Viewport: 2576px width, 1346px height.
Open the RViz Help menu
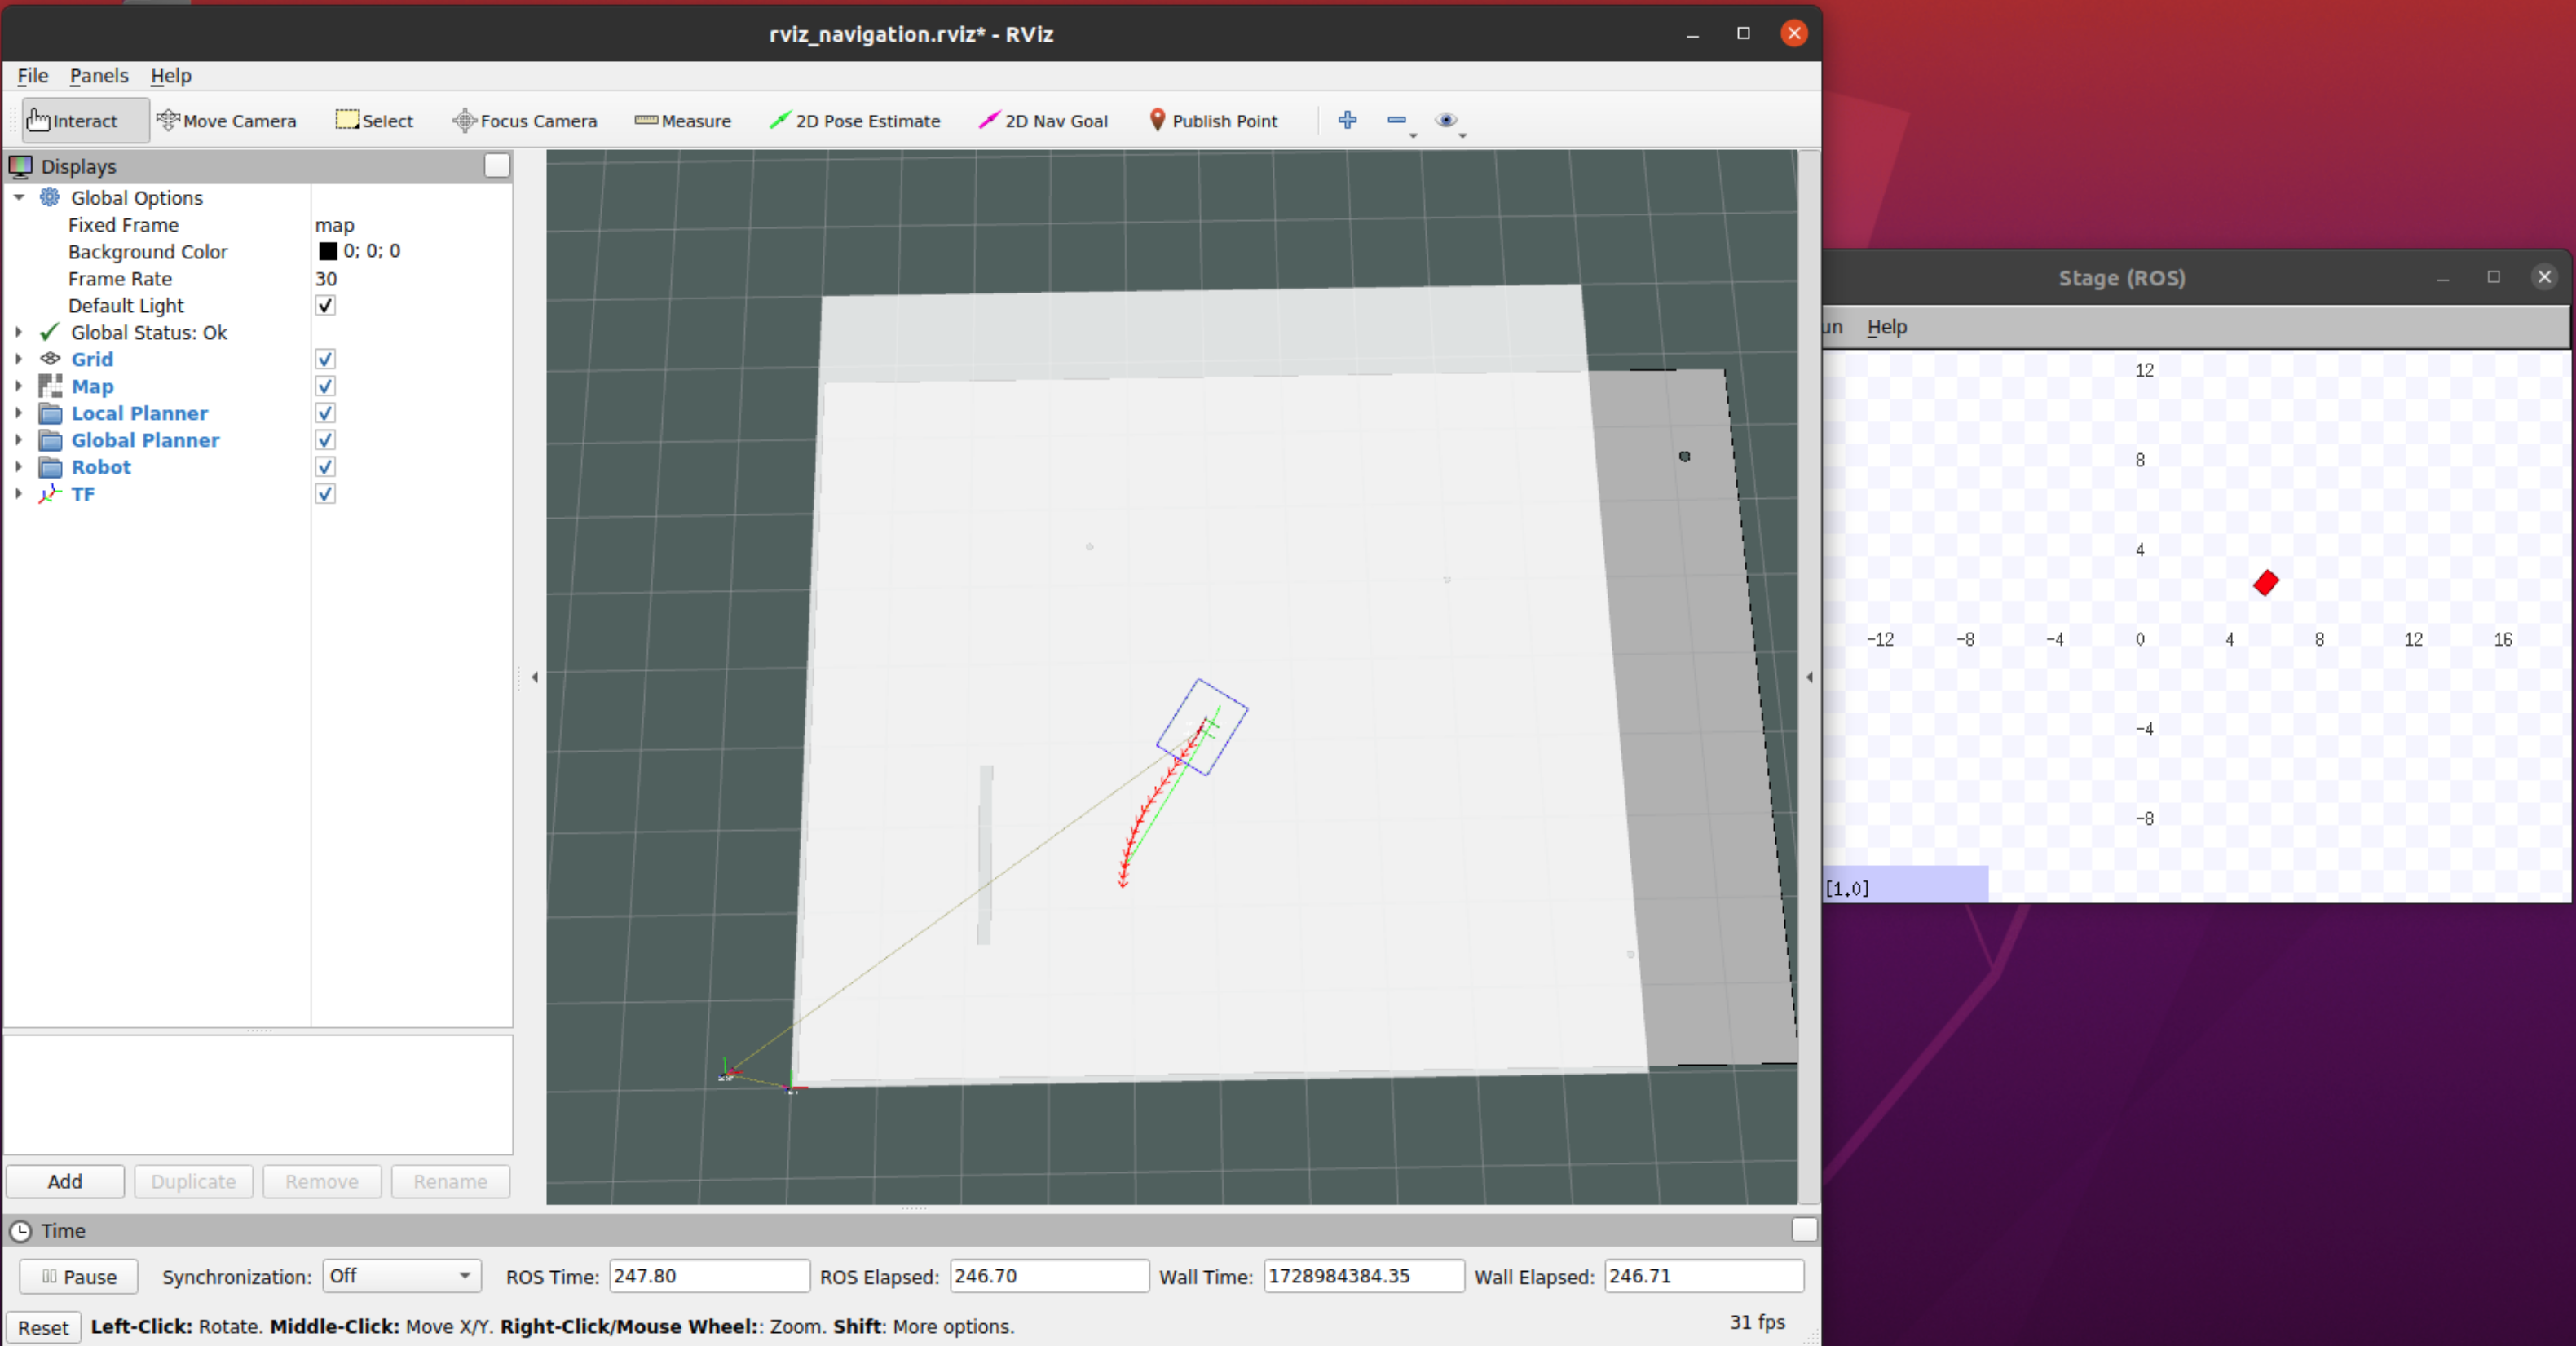click(x=171, y=76)
